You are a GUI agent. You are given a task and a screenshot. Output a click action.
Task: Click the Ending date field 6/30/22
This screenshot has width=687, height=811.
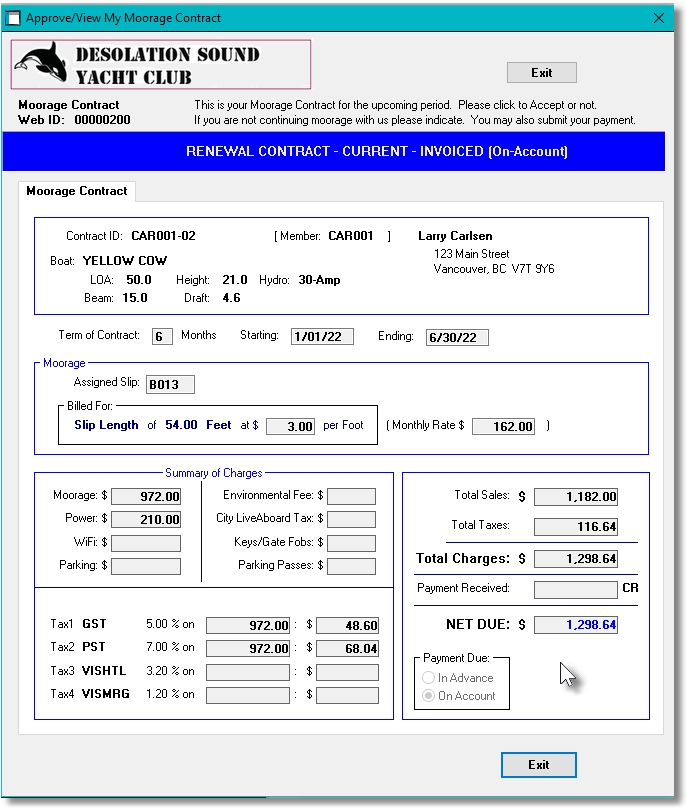(x=457, y=337)
